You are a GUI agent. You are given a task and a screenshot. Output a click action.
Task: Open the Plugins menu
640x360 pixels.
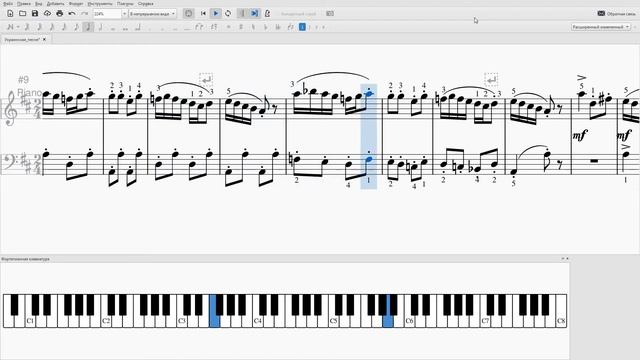(125, 3)
